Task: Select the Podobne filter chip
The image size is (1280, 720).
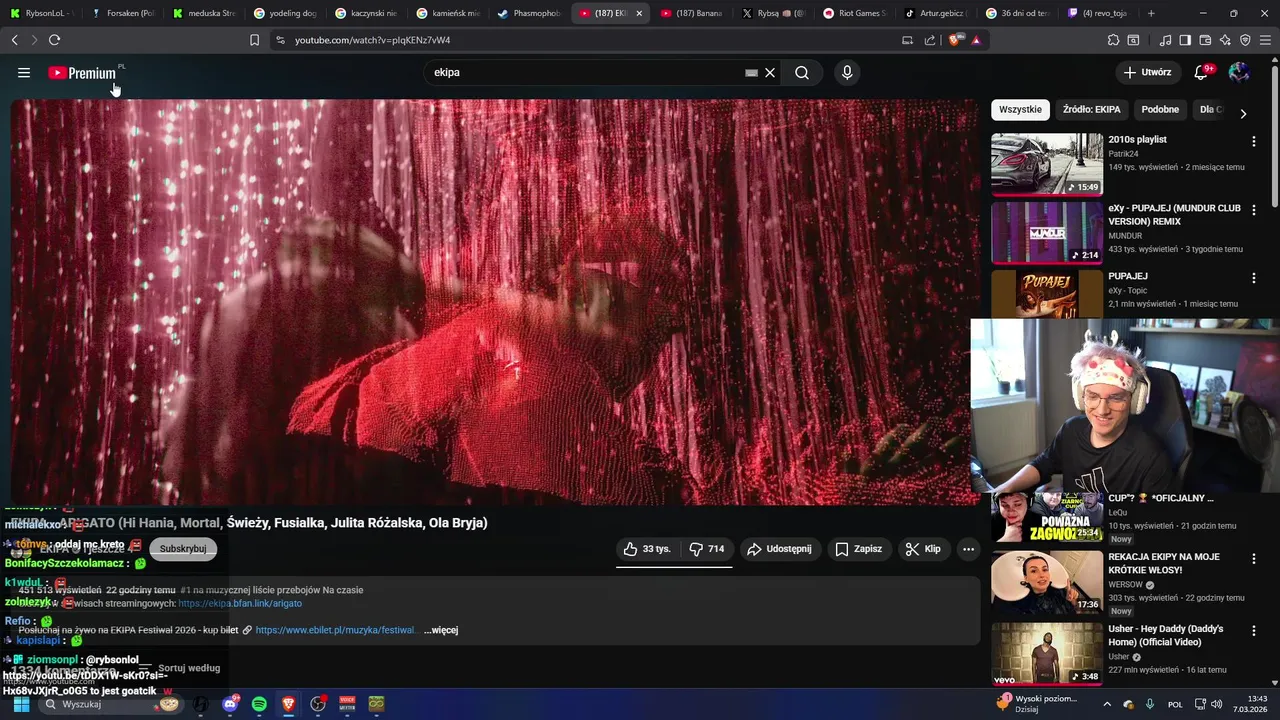Action: (1160, 109)
